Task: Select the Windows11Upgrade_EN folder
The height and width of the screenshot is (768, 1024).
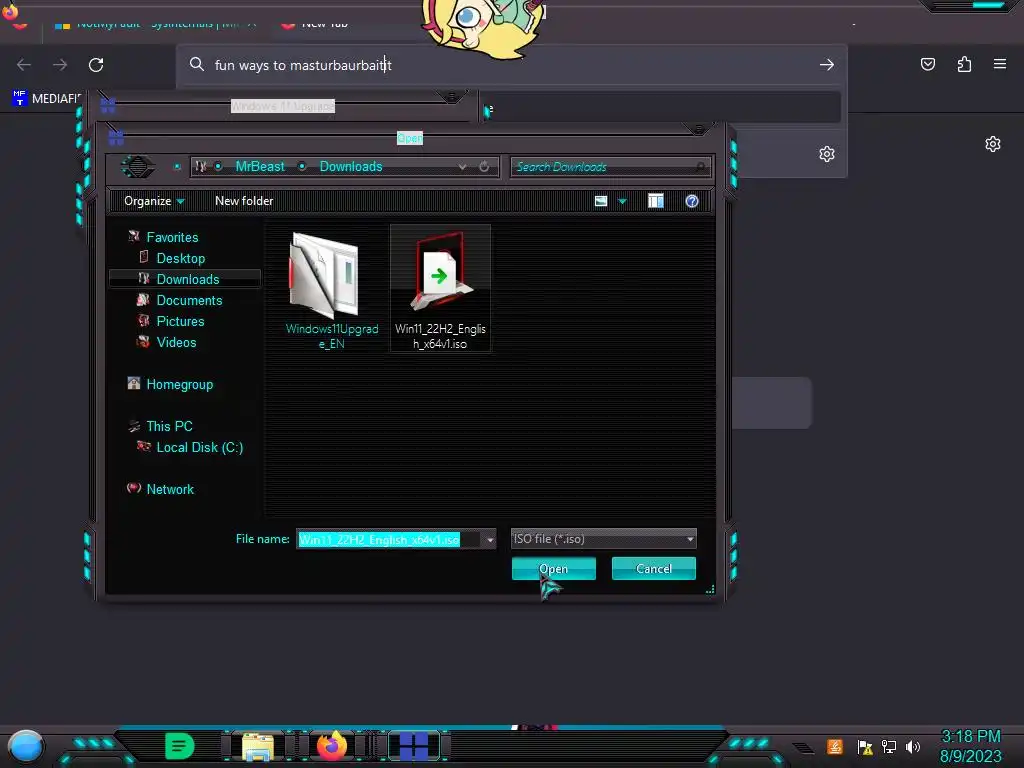Action: (331, 291)
